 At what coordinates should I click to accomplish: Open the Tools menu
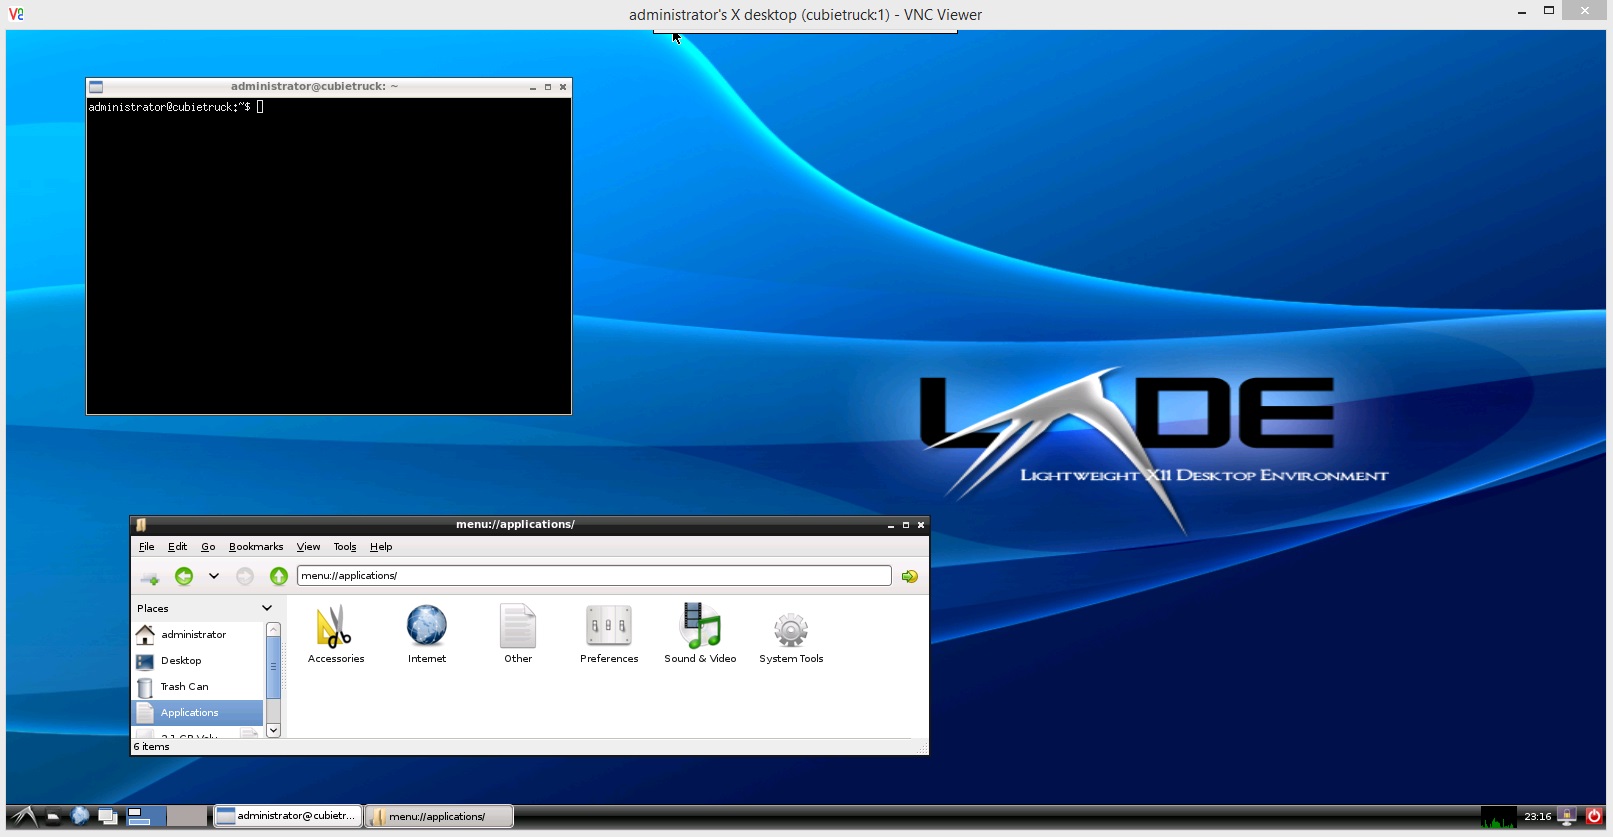tap(345, 547)
